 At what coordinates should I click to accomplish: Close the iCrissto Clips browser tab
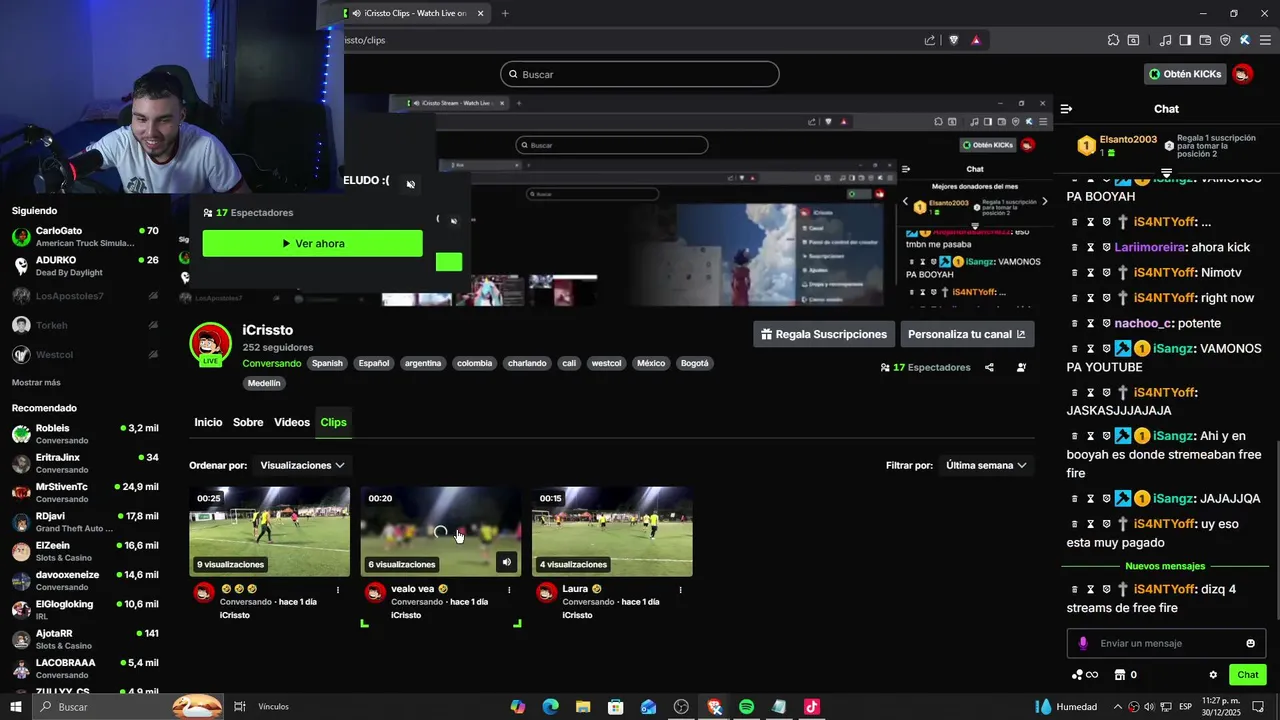480,13
